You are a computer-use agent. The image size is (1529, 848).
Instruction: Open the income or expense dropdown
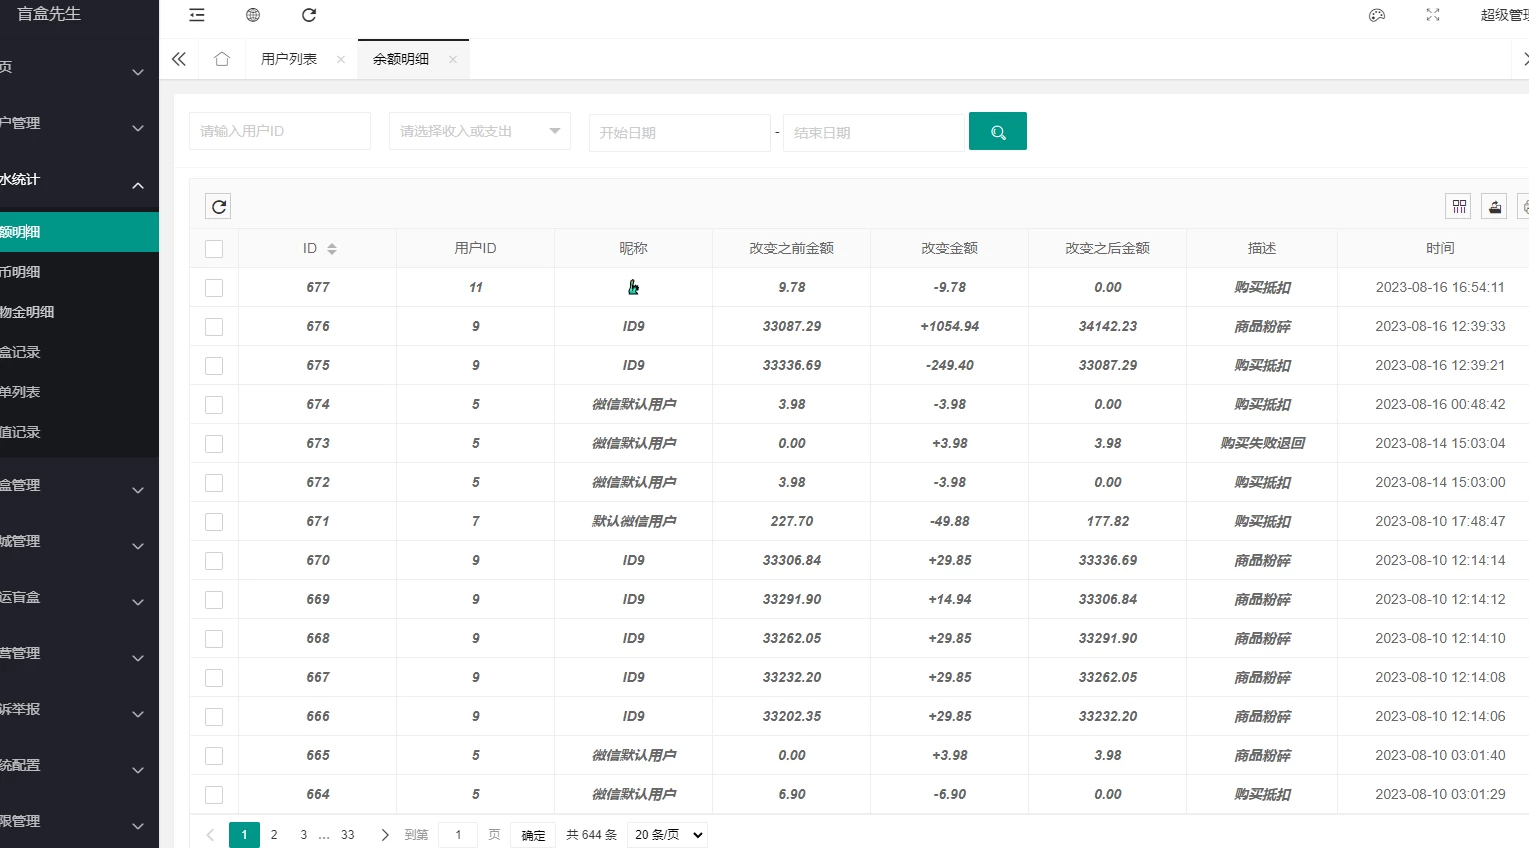479,131
